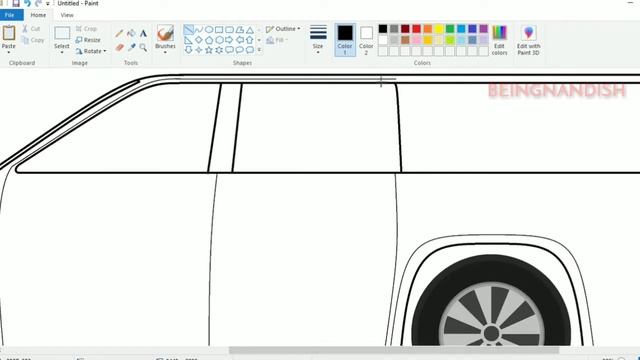Select the Text tool
Screen dimensions: 640x360
click(x=143, y=33)
